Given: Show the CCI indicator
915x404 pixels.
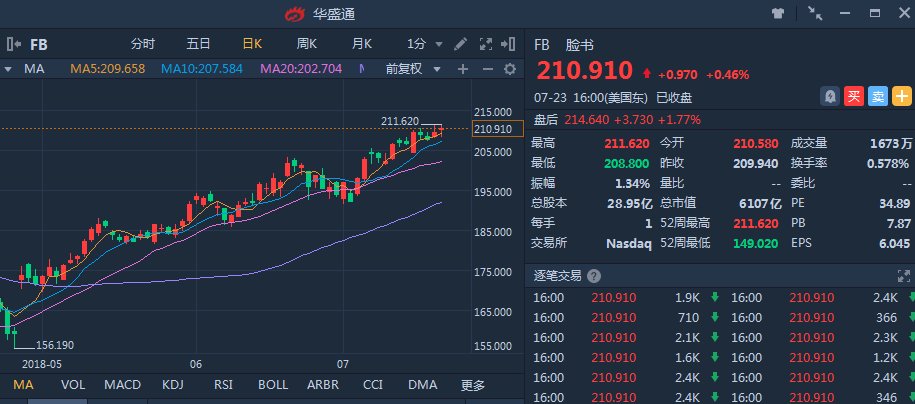Looking at the screenshot, I should 373,385.
